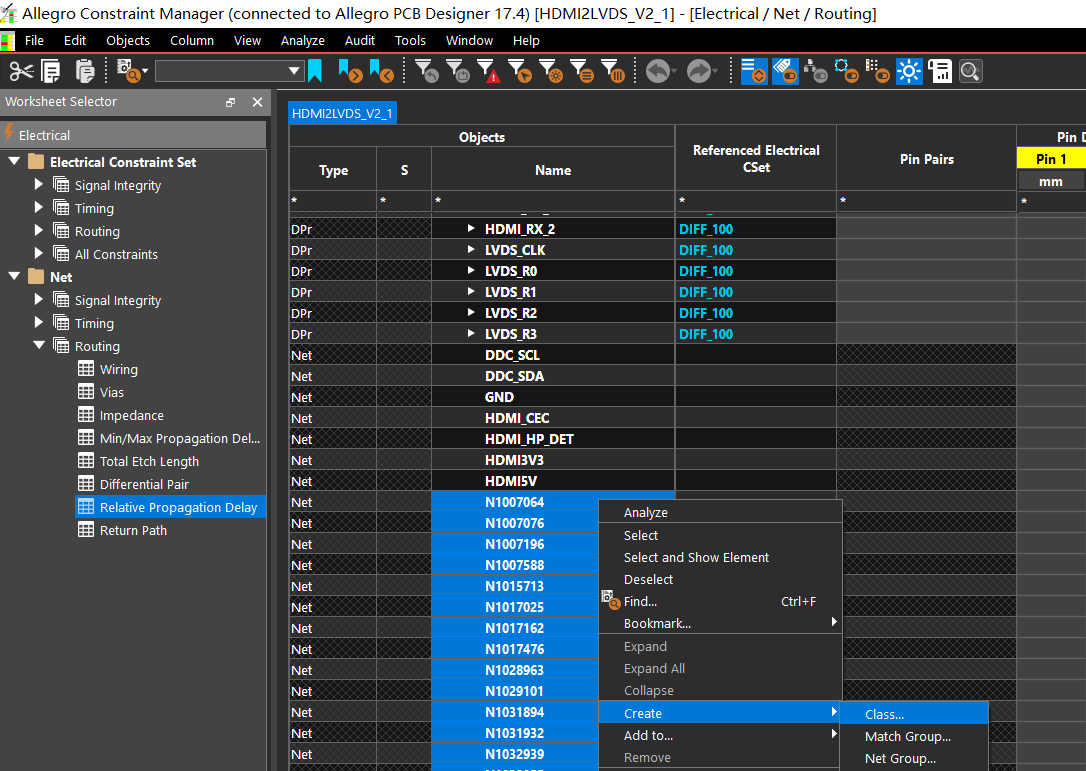Expand Signal Integrity under Net

point(39,299)
